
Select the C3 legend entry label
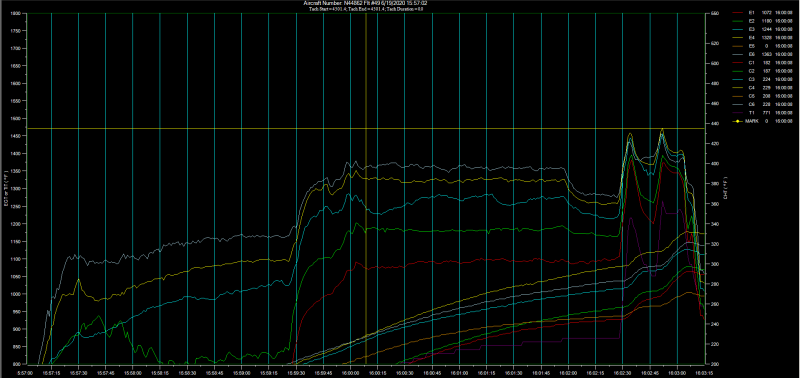(752, 80)
